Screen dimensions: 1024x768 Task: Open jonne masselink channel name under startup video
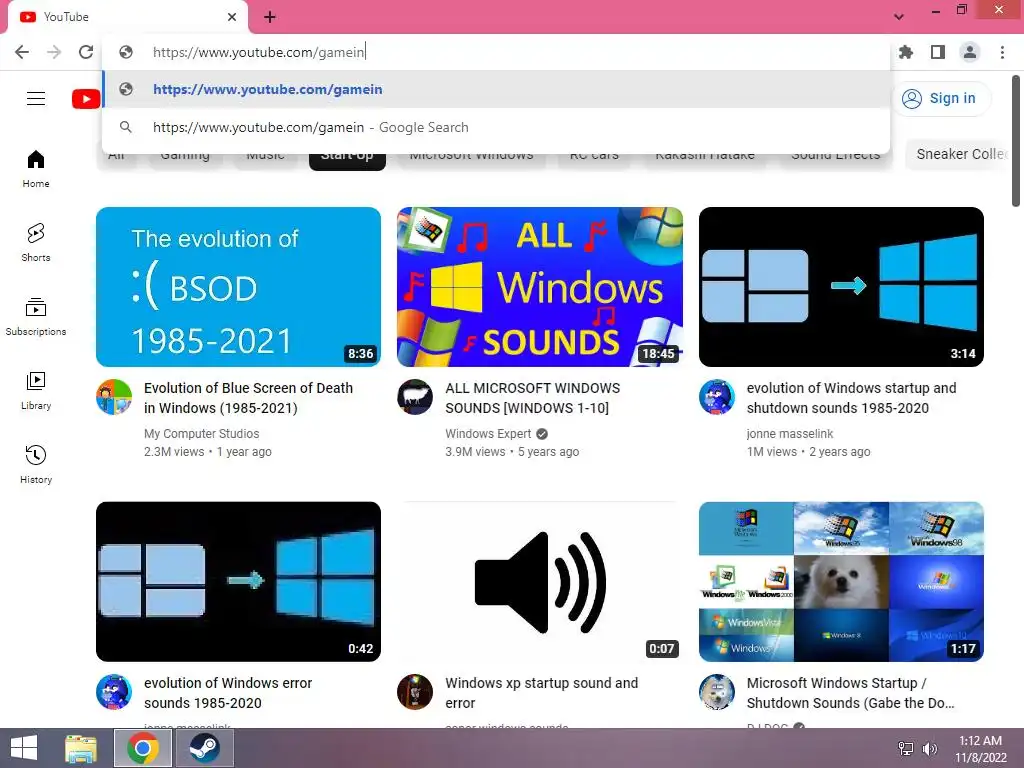pos(790,434)
